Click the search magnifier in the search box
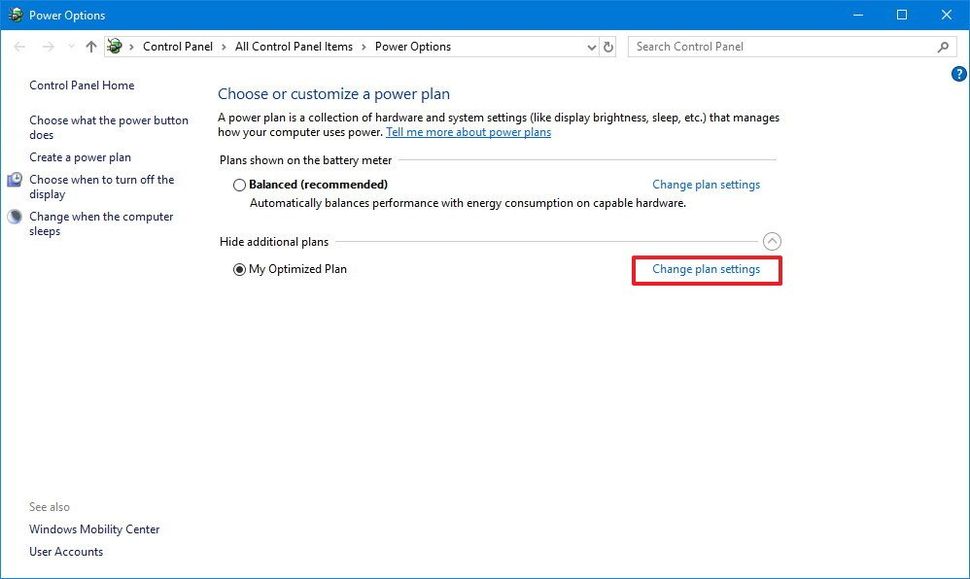 941,46
